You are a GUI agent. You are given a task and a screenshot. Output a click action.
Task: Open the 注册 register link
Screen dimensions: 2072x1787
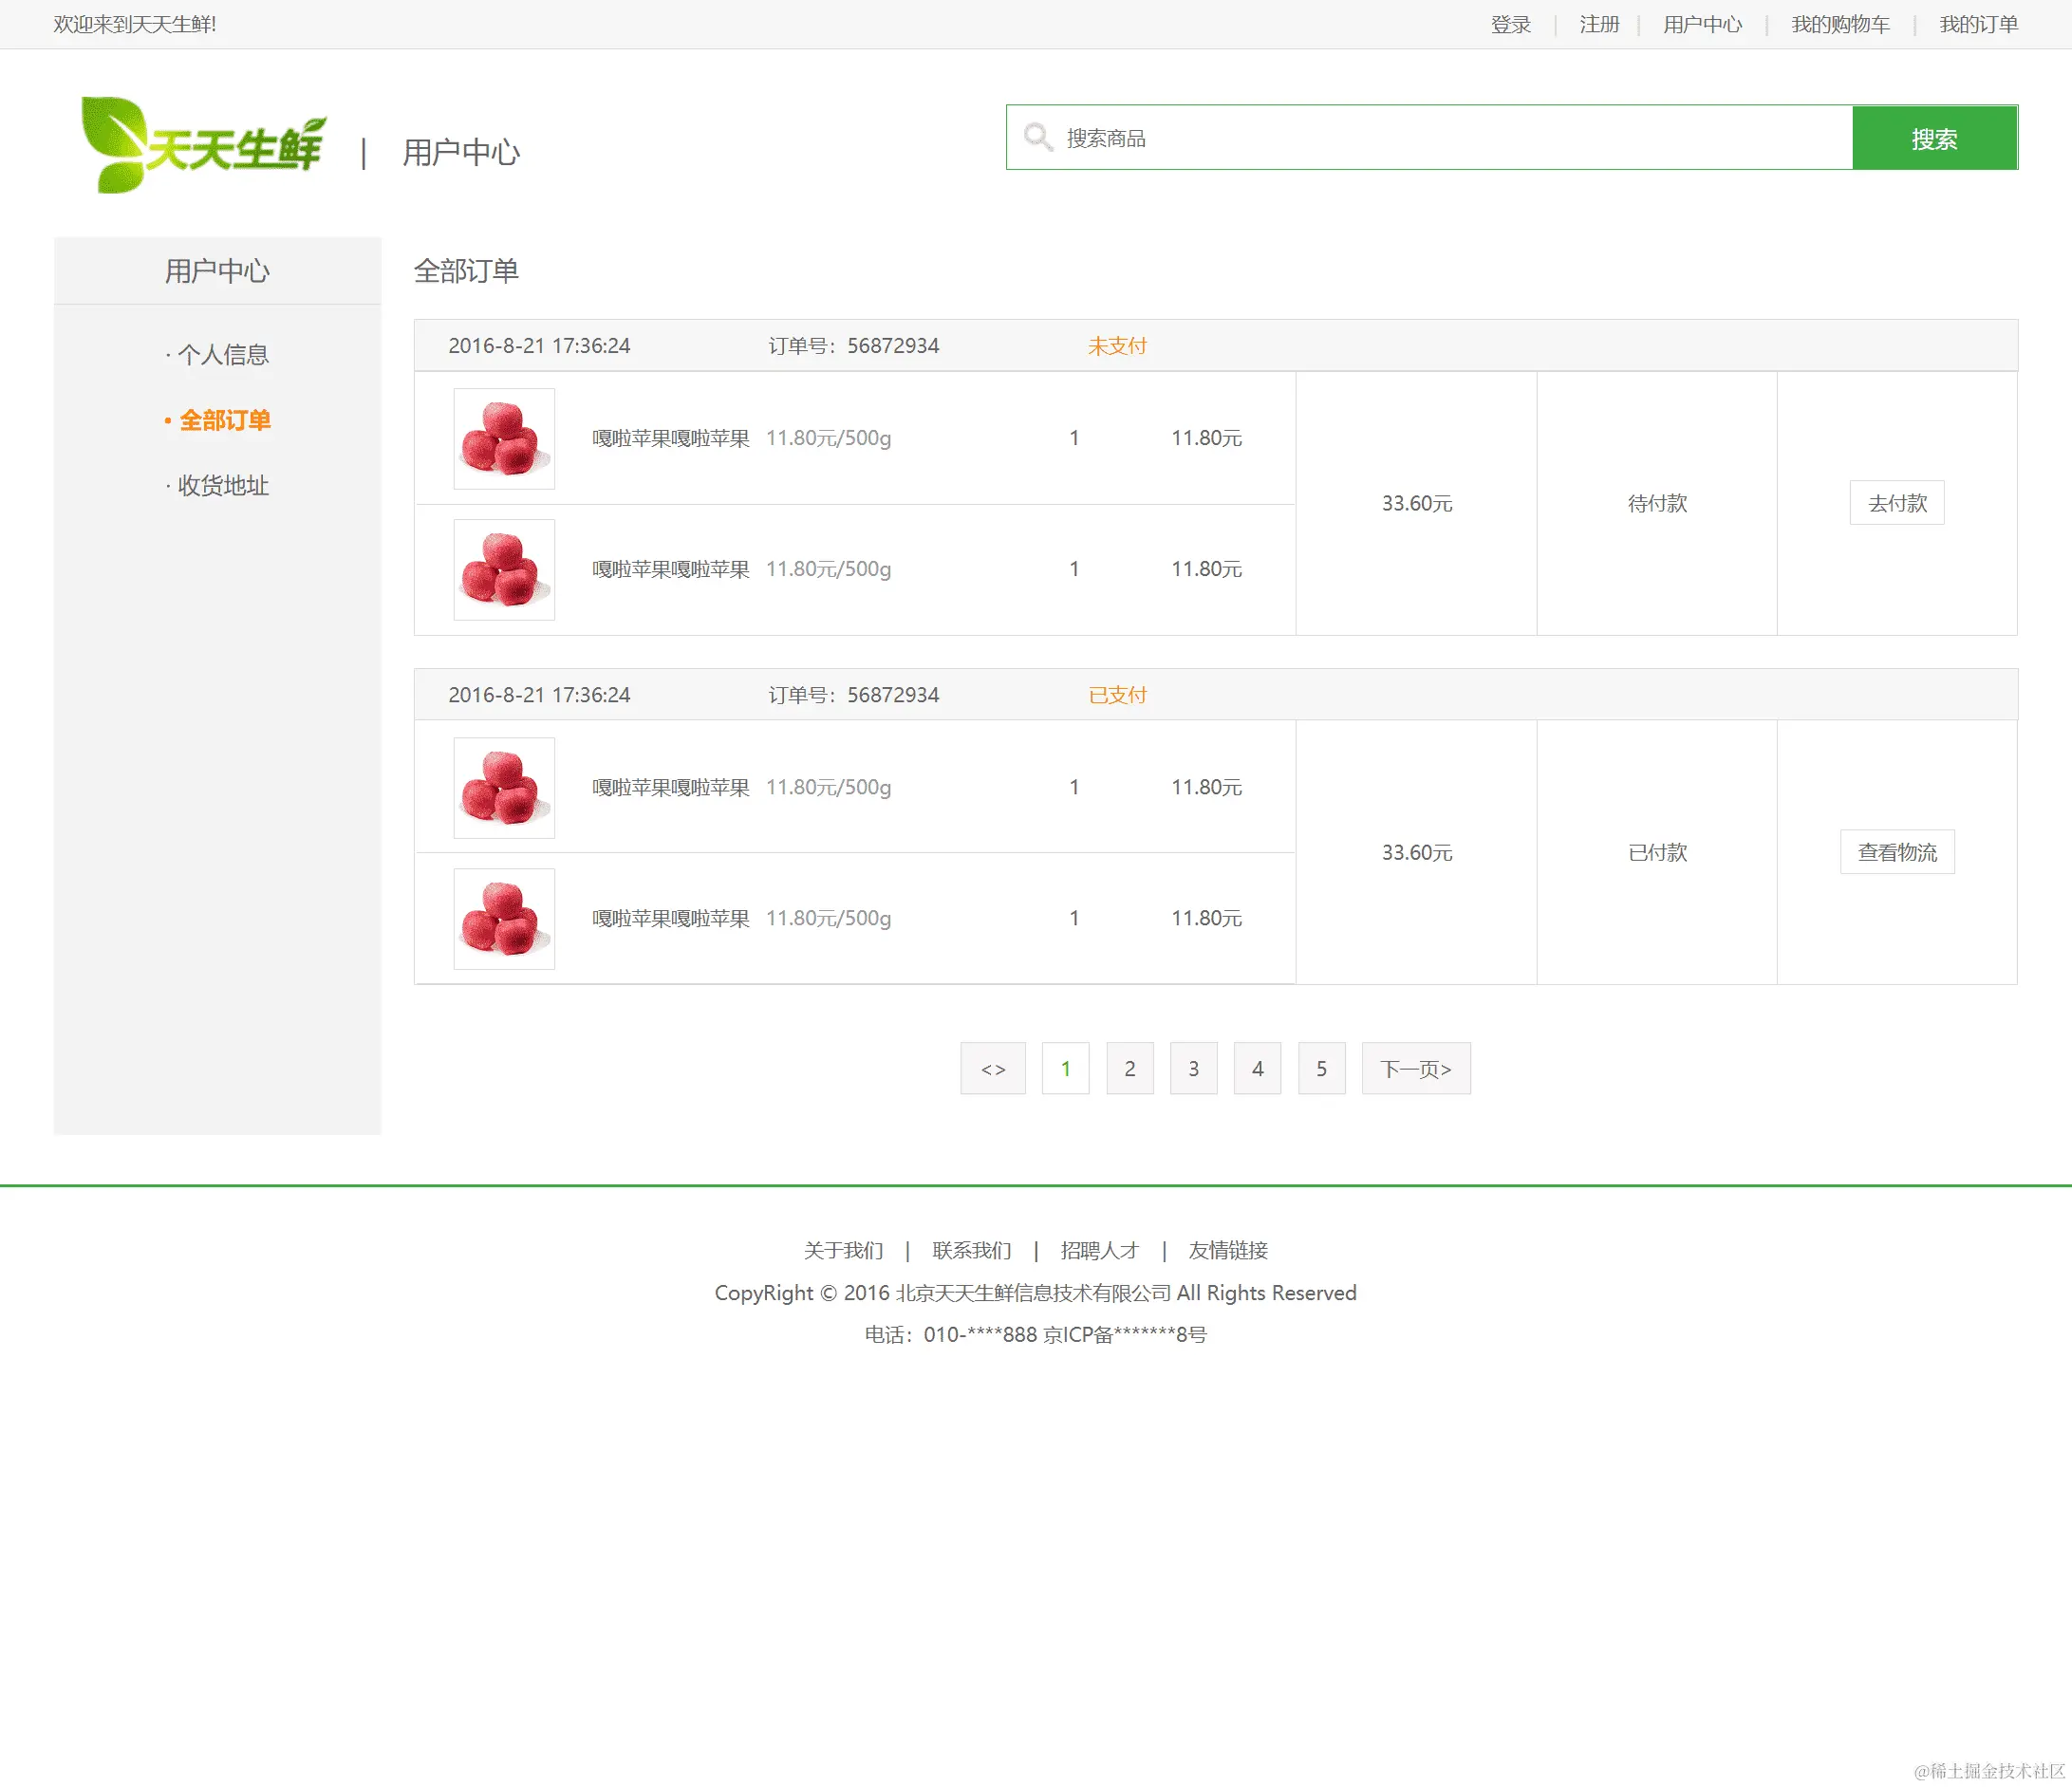(1598, 24)
